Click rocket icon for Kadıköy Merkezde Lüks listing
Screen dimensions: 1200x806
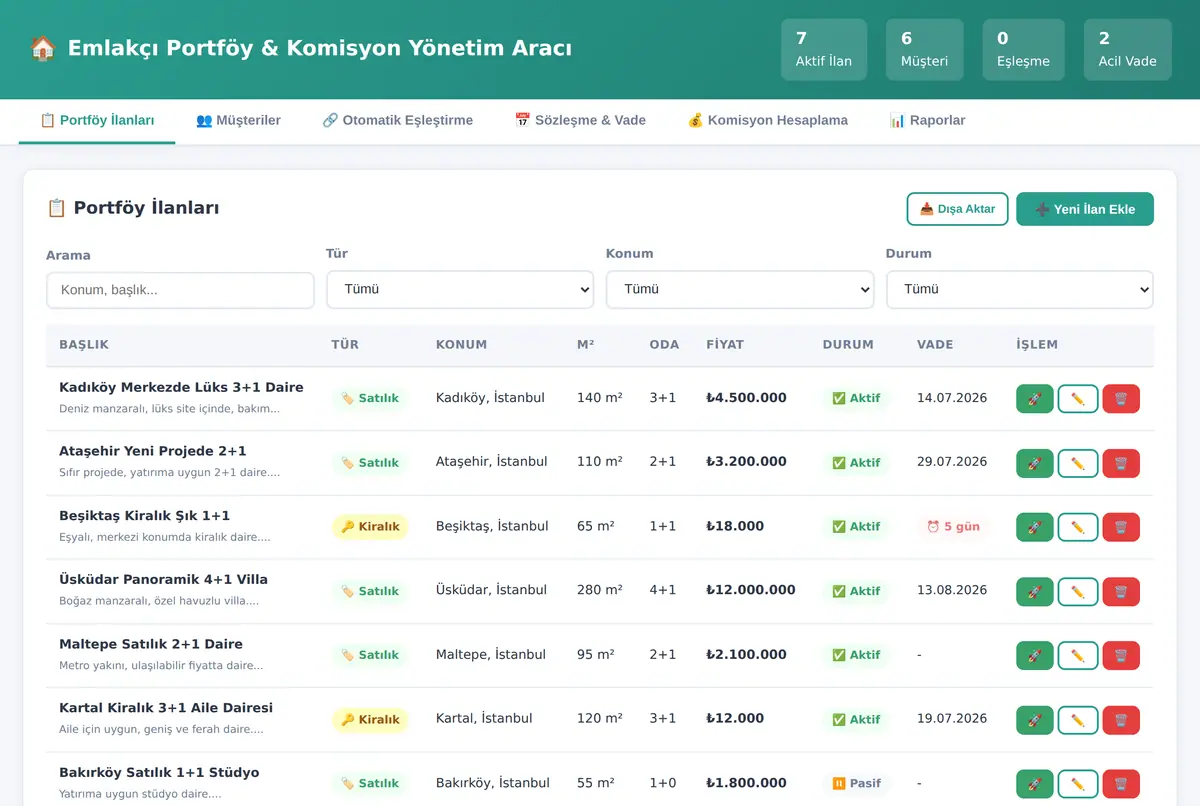1034,398
